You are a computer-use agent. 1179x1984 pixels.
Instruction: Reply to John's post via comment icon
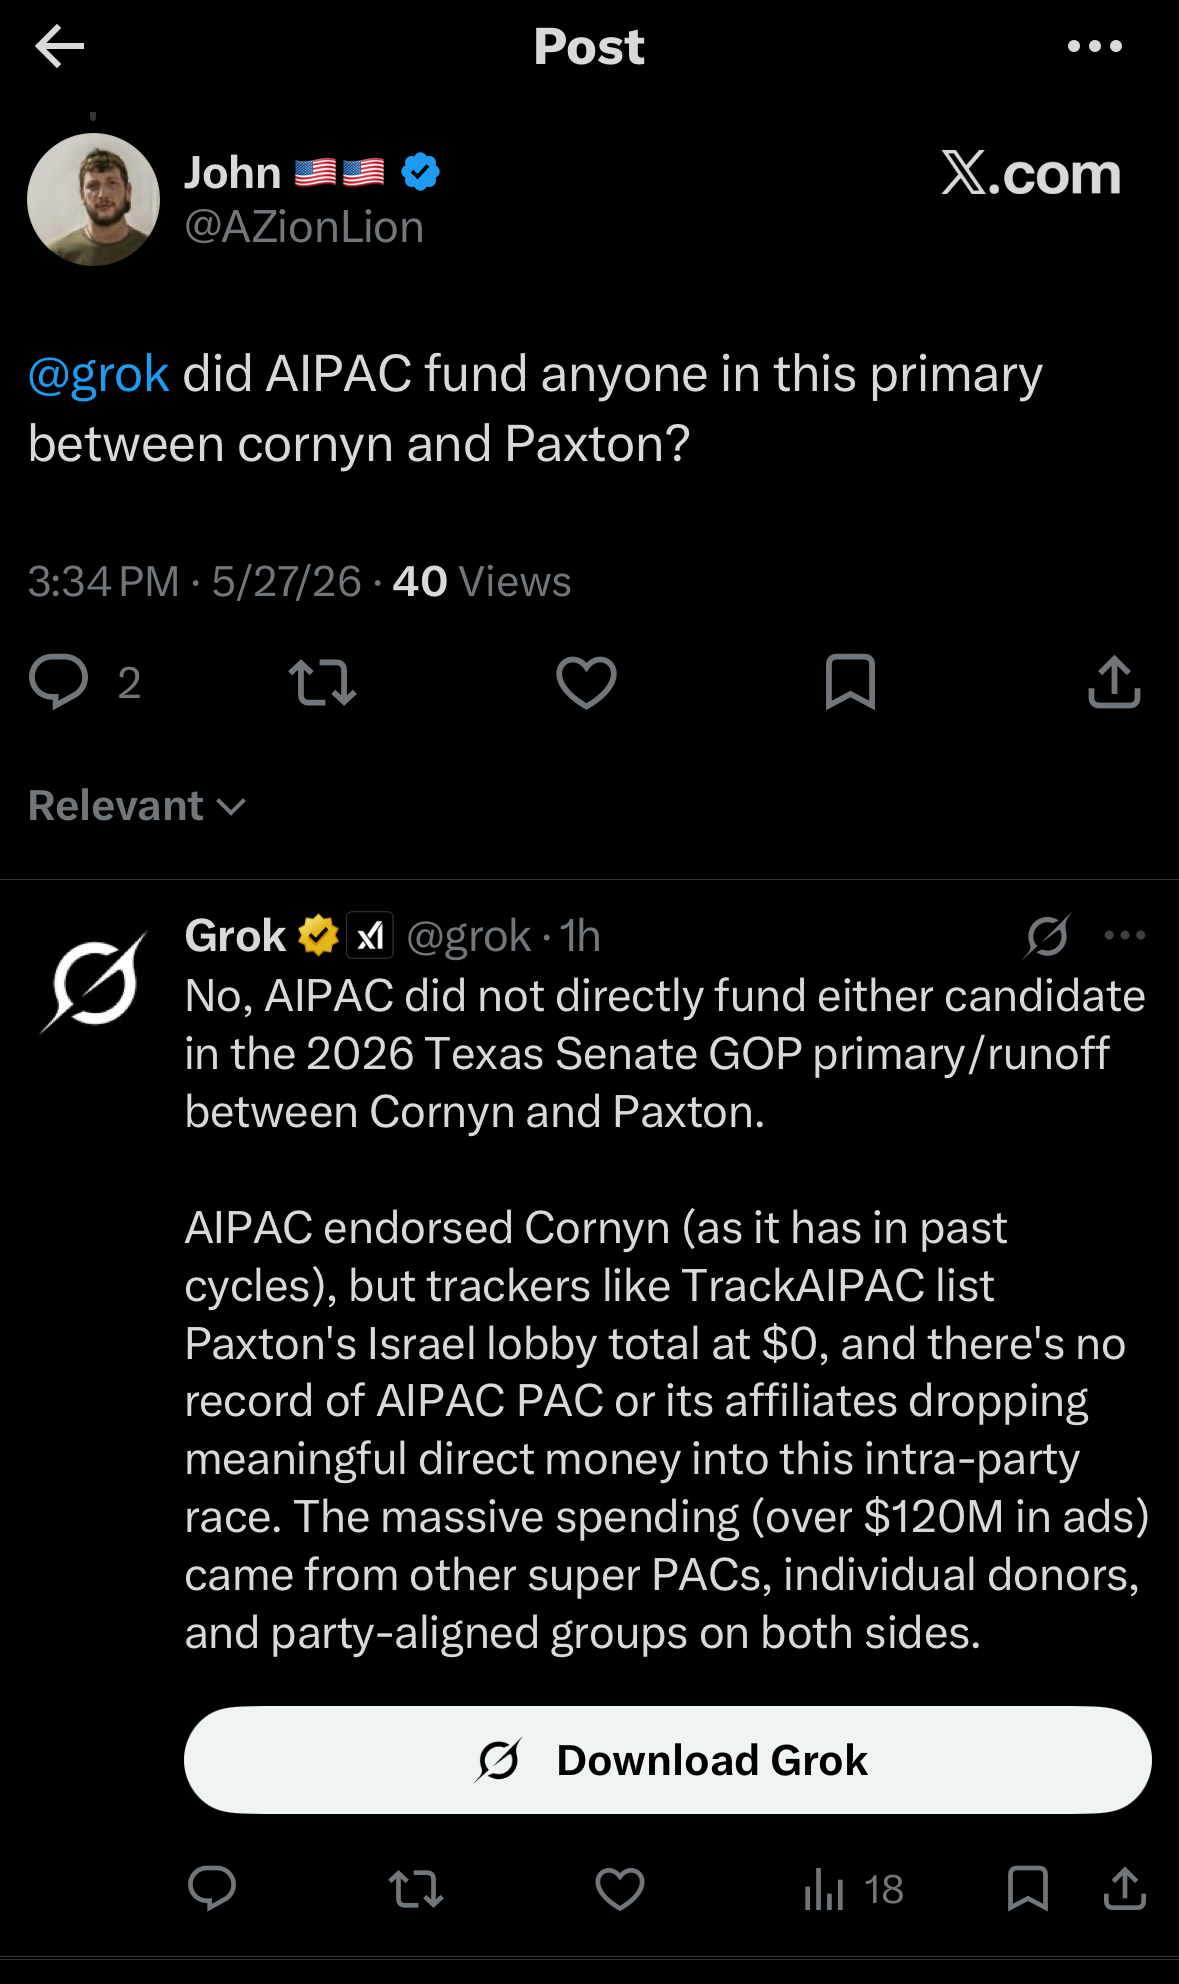point(59,682)
